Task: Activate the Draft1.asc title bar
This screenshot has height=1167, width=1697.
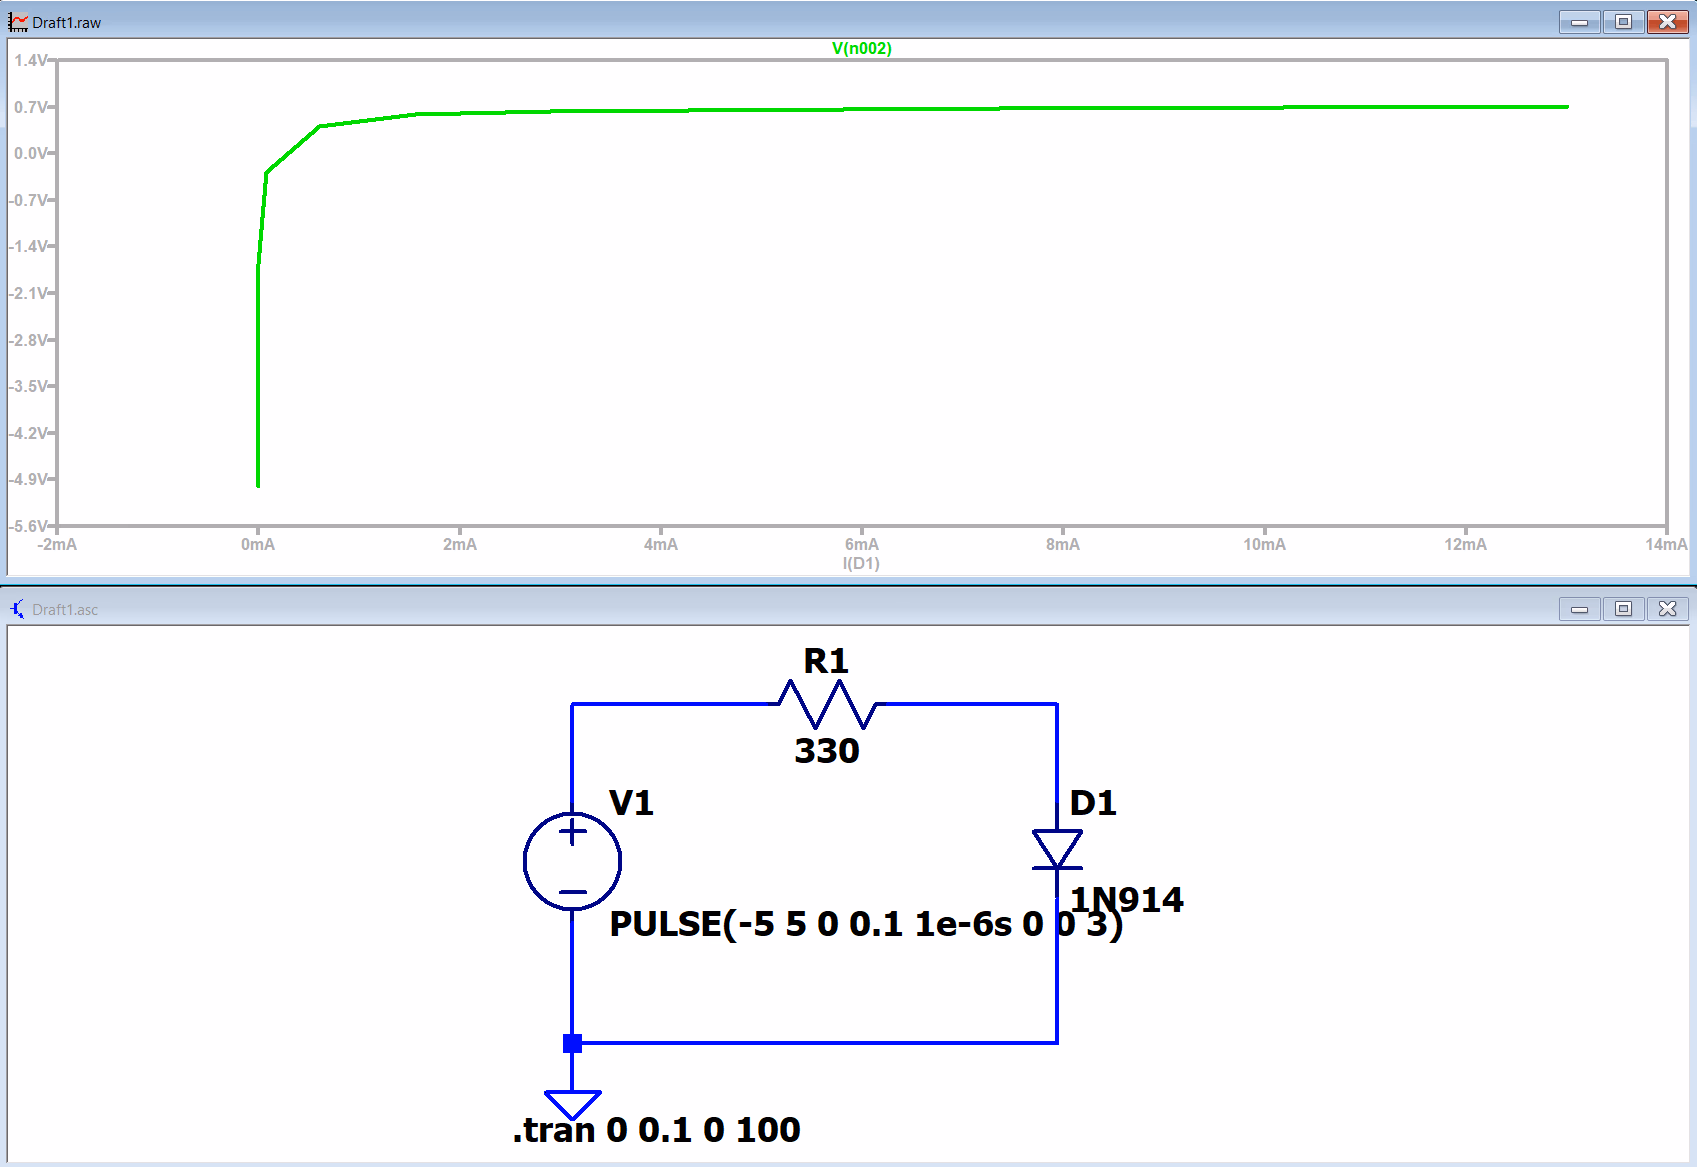Action: pos(800,609)
